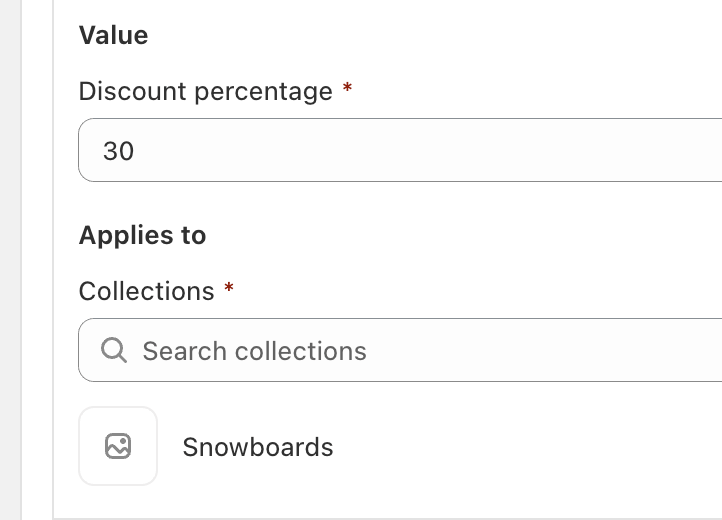The width and height of the screenshot is (722, 520).
Task: Focus the Discount percentage input field
Action: pyautogui.click(x=400, y=150)
